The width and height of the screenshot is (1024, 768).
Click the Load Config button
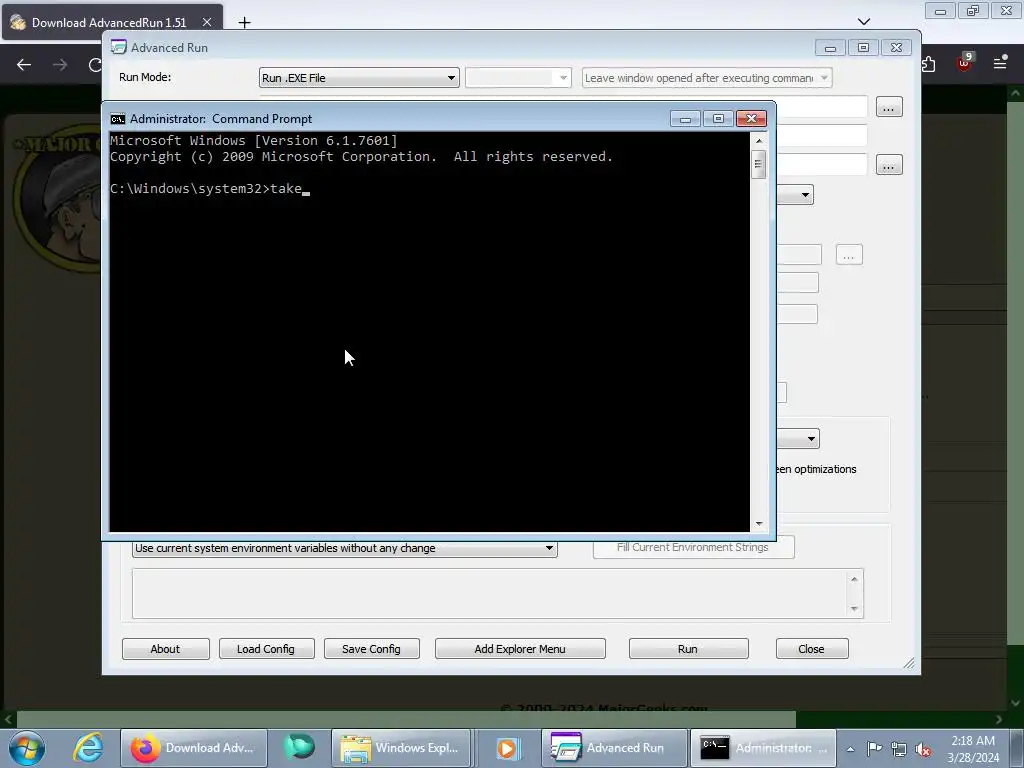266,649
